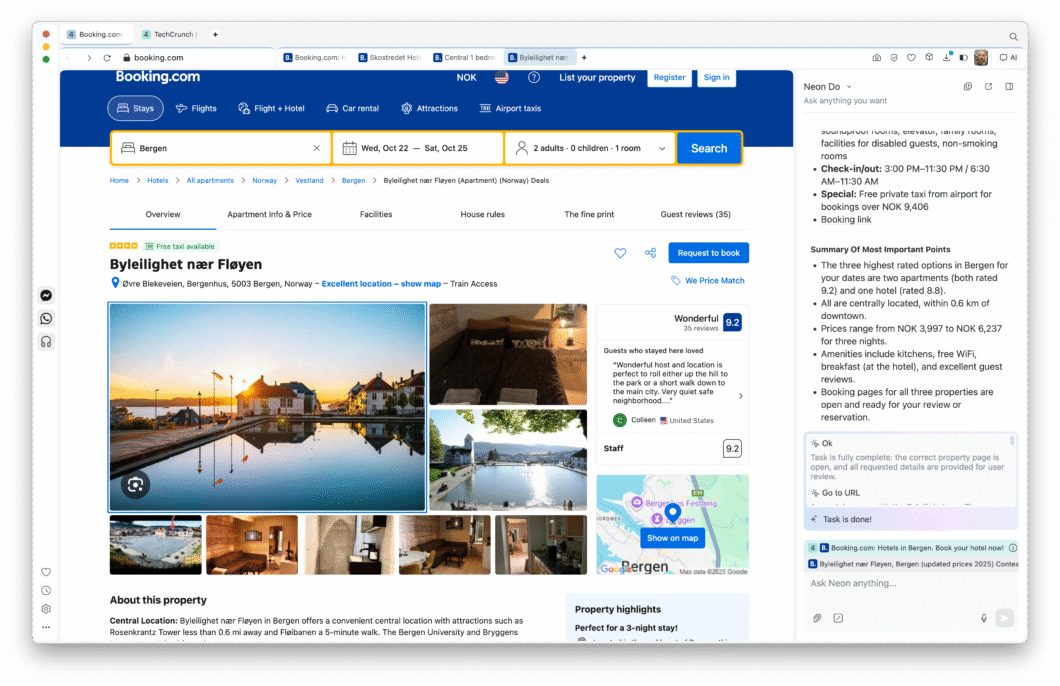
Task: Toggle the heart favorites icon in the toolbar
Action: (911, 57)
